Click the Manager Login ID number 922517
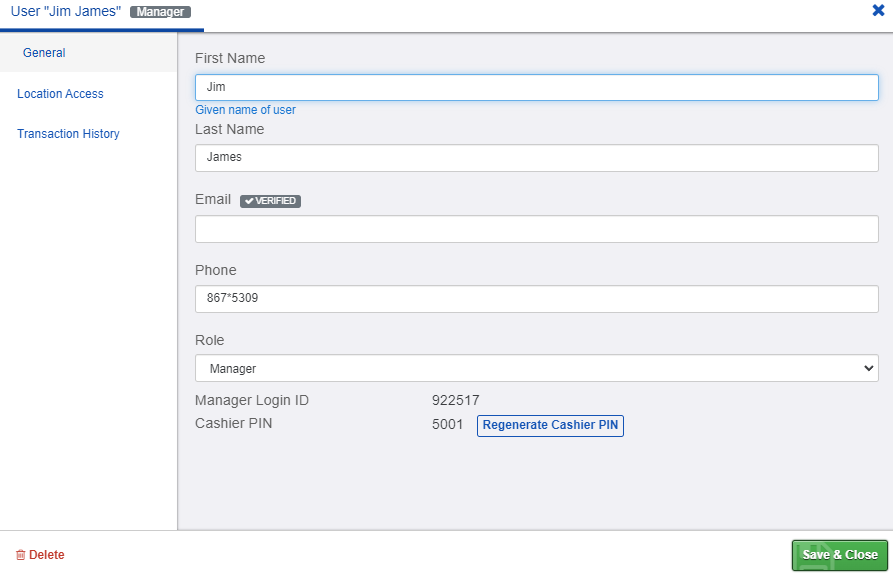Image resolution: width=893 pixels, height=578 pixels. coord(456,400)
